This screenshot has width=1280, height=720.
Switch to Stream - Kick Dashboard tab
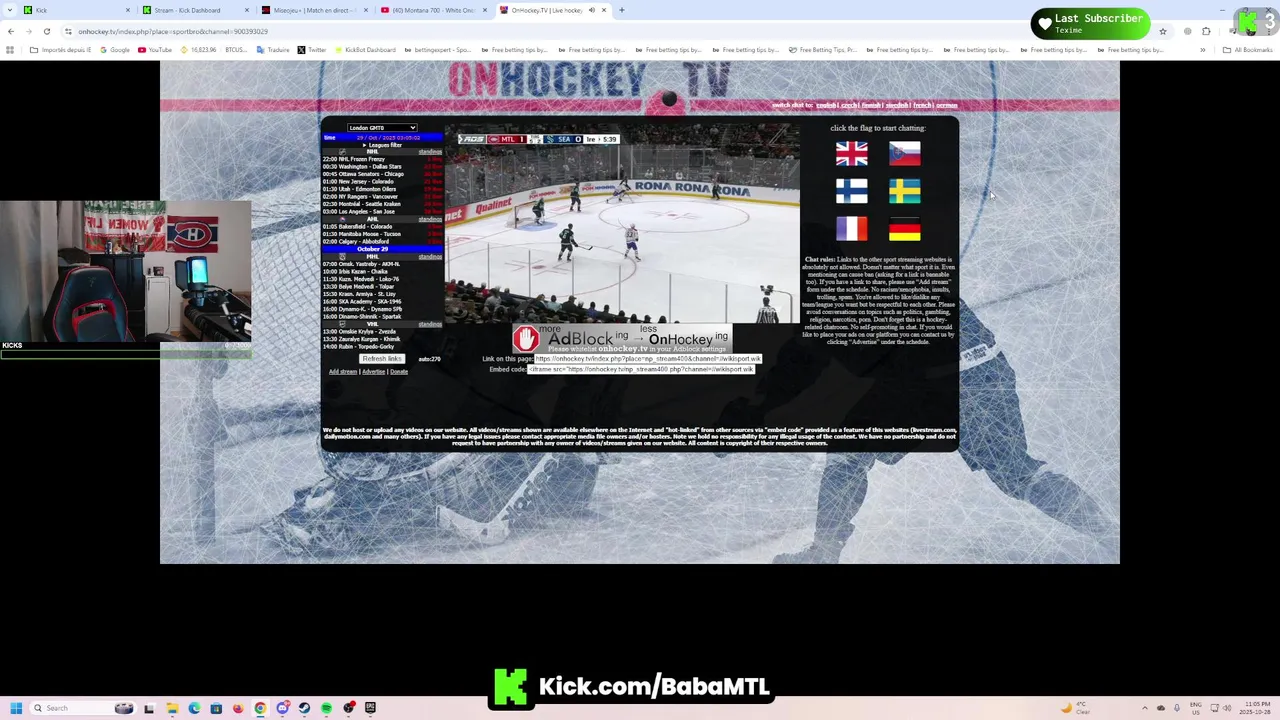click(x=194, y=10)
